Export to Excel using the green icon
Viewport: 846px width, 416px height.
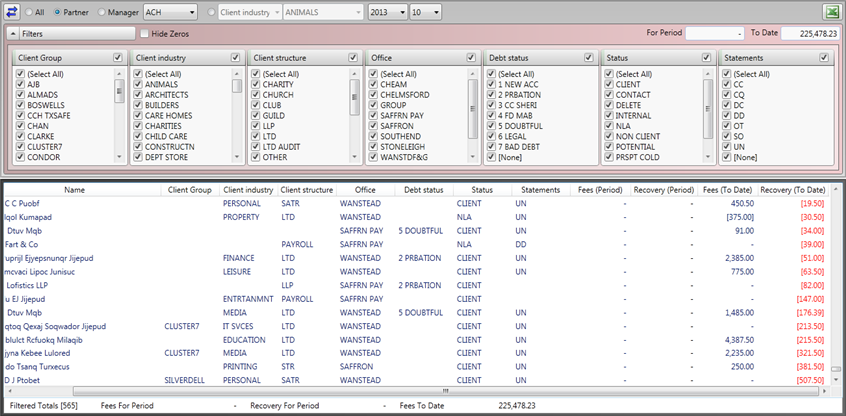point(832,11)
